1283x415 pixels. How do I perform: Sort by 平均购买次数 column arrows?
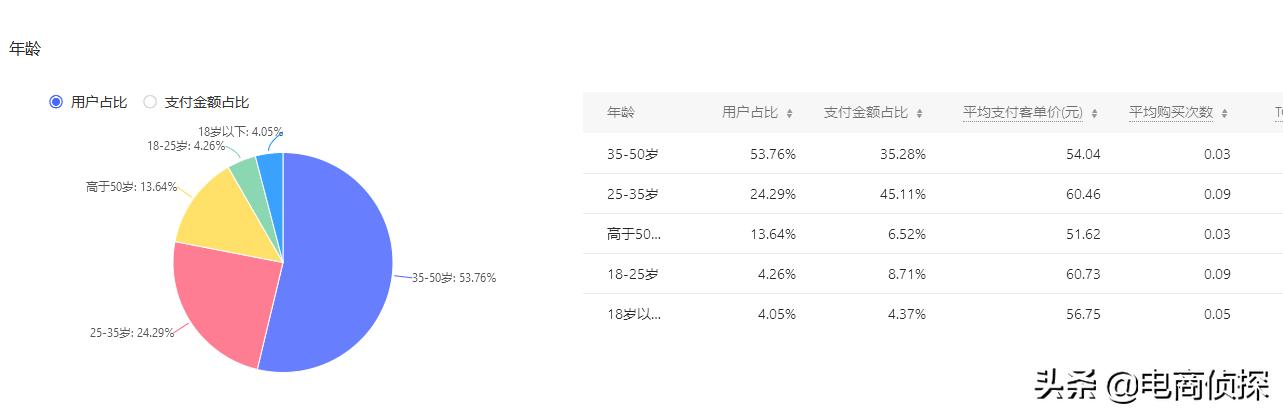1224,113
